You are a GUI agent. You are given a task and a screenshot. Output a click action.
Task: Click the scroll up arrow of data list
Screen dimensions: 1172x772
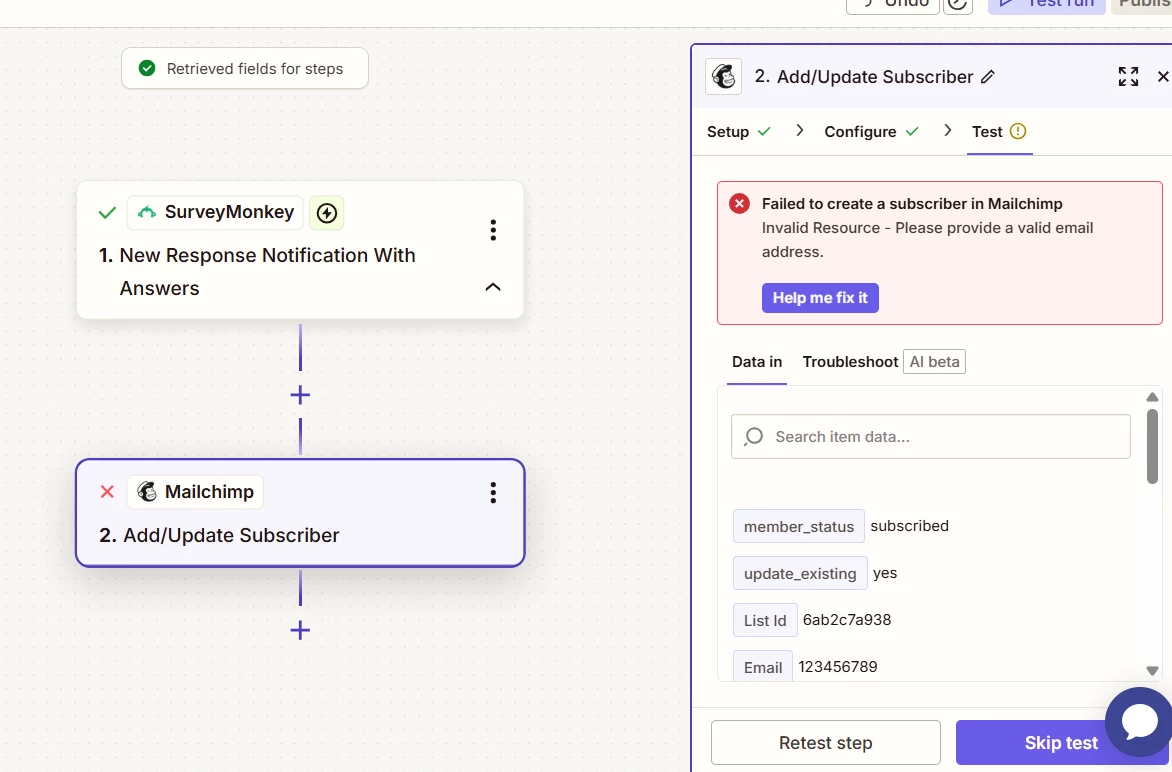[x=1152, y=398]
